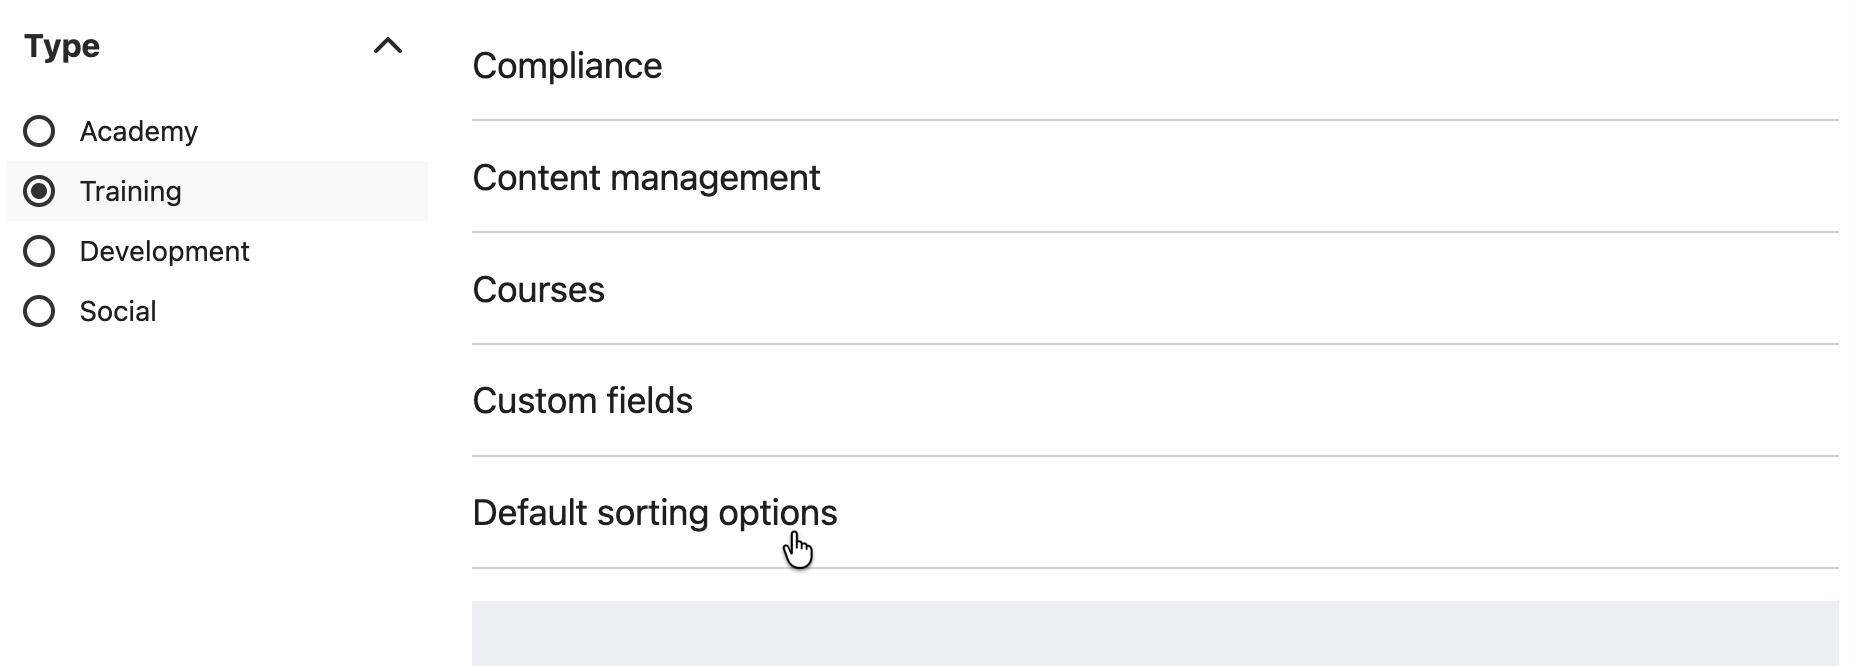
Task: Click the Academy label text
Action: pyautogui.click(x=139, y=131)
